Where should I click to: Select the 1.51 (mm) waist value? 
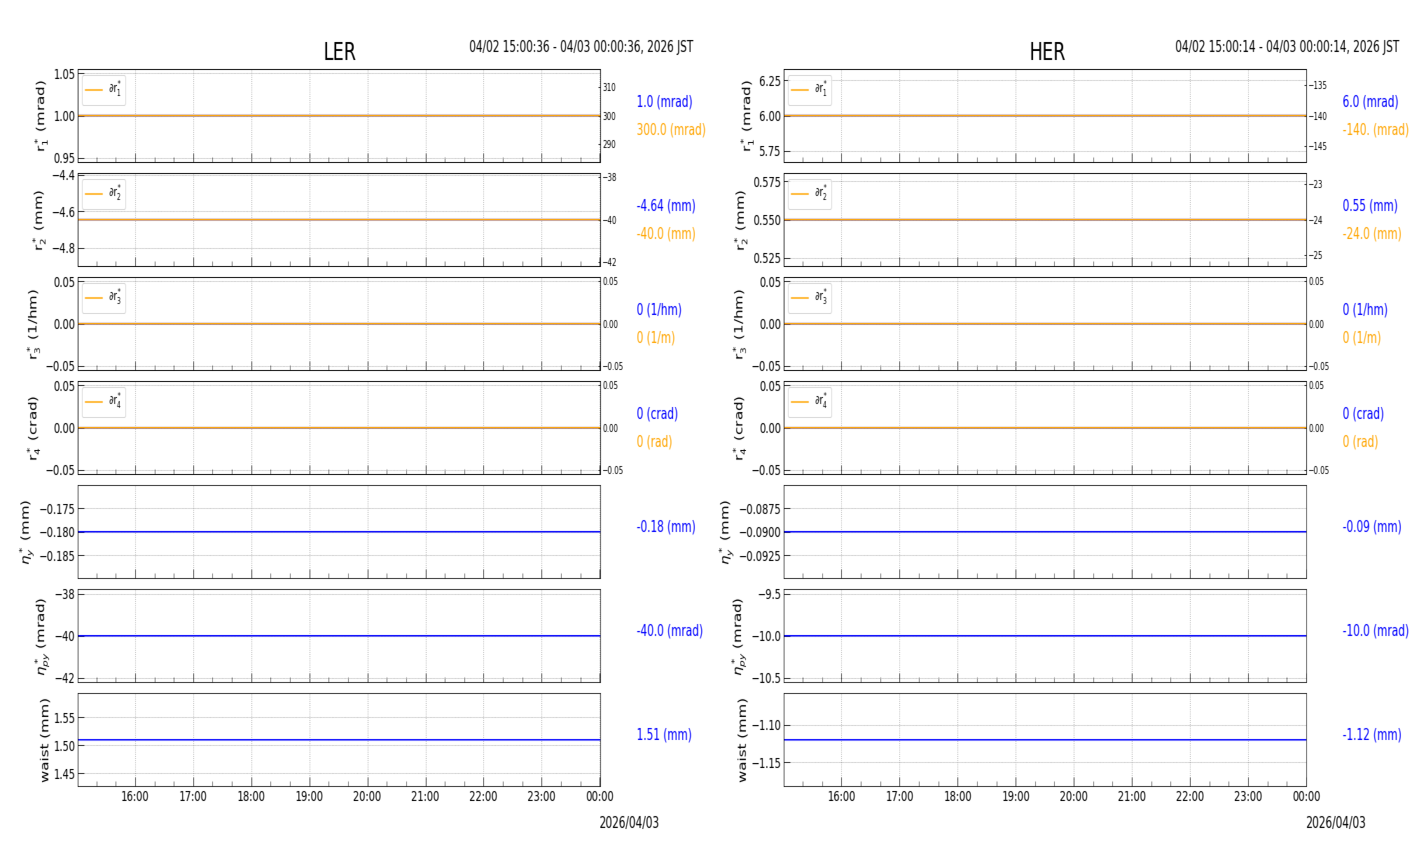[x=664, y=735]
